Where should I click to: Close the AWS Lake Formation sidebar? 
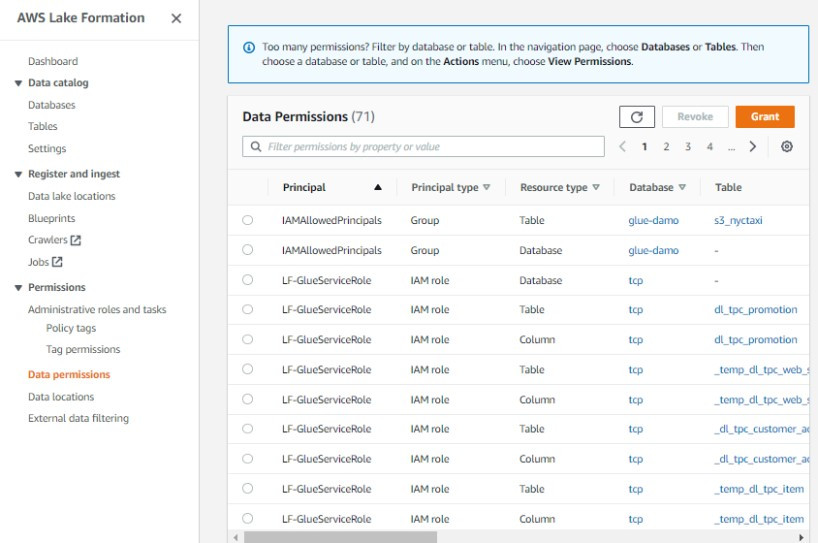(176, 19)
